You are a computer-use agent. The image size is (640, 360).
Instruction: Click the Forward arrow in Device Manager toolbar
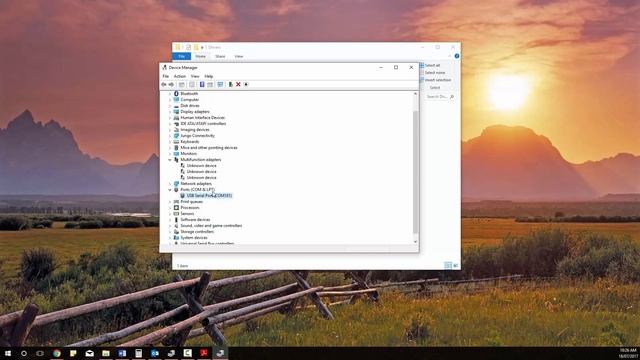(171, 84)
